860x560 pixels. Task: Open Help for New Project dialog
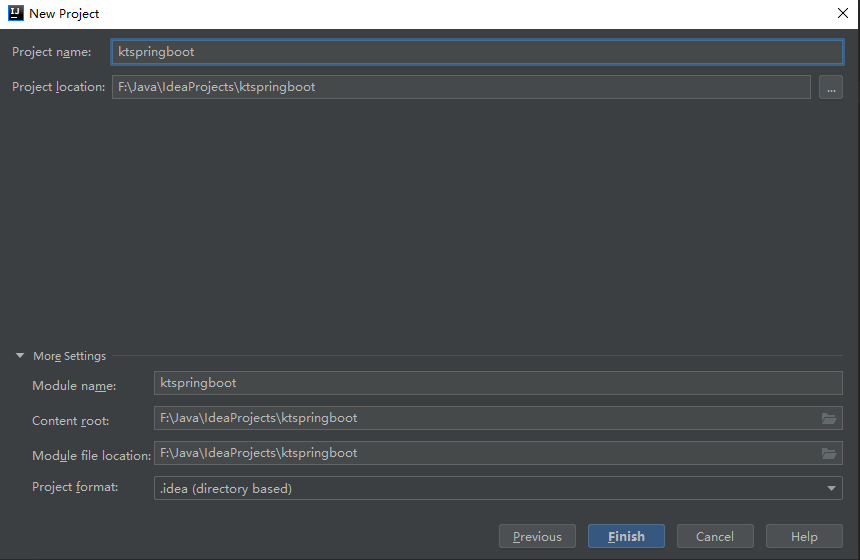[x=804, y=536]
